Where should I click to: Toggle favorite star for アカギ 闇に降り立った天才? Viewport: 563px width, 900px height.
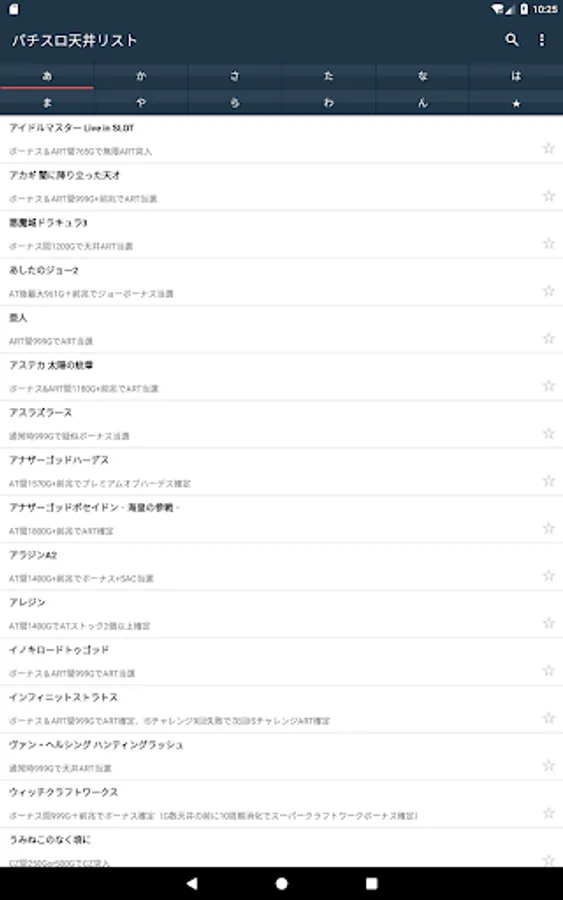549,196
